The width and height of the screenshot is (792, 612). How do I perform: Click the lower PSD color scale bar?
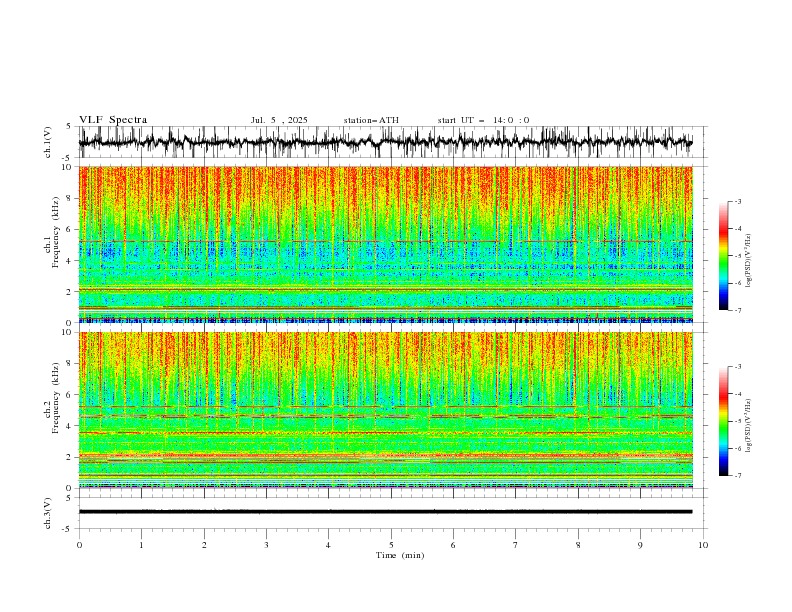[x=723, y=421]
